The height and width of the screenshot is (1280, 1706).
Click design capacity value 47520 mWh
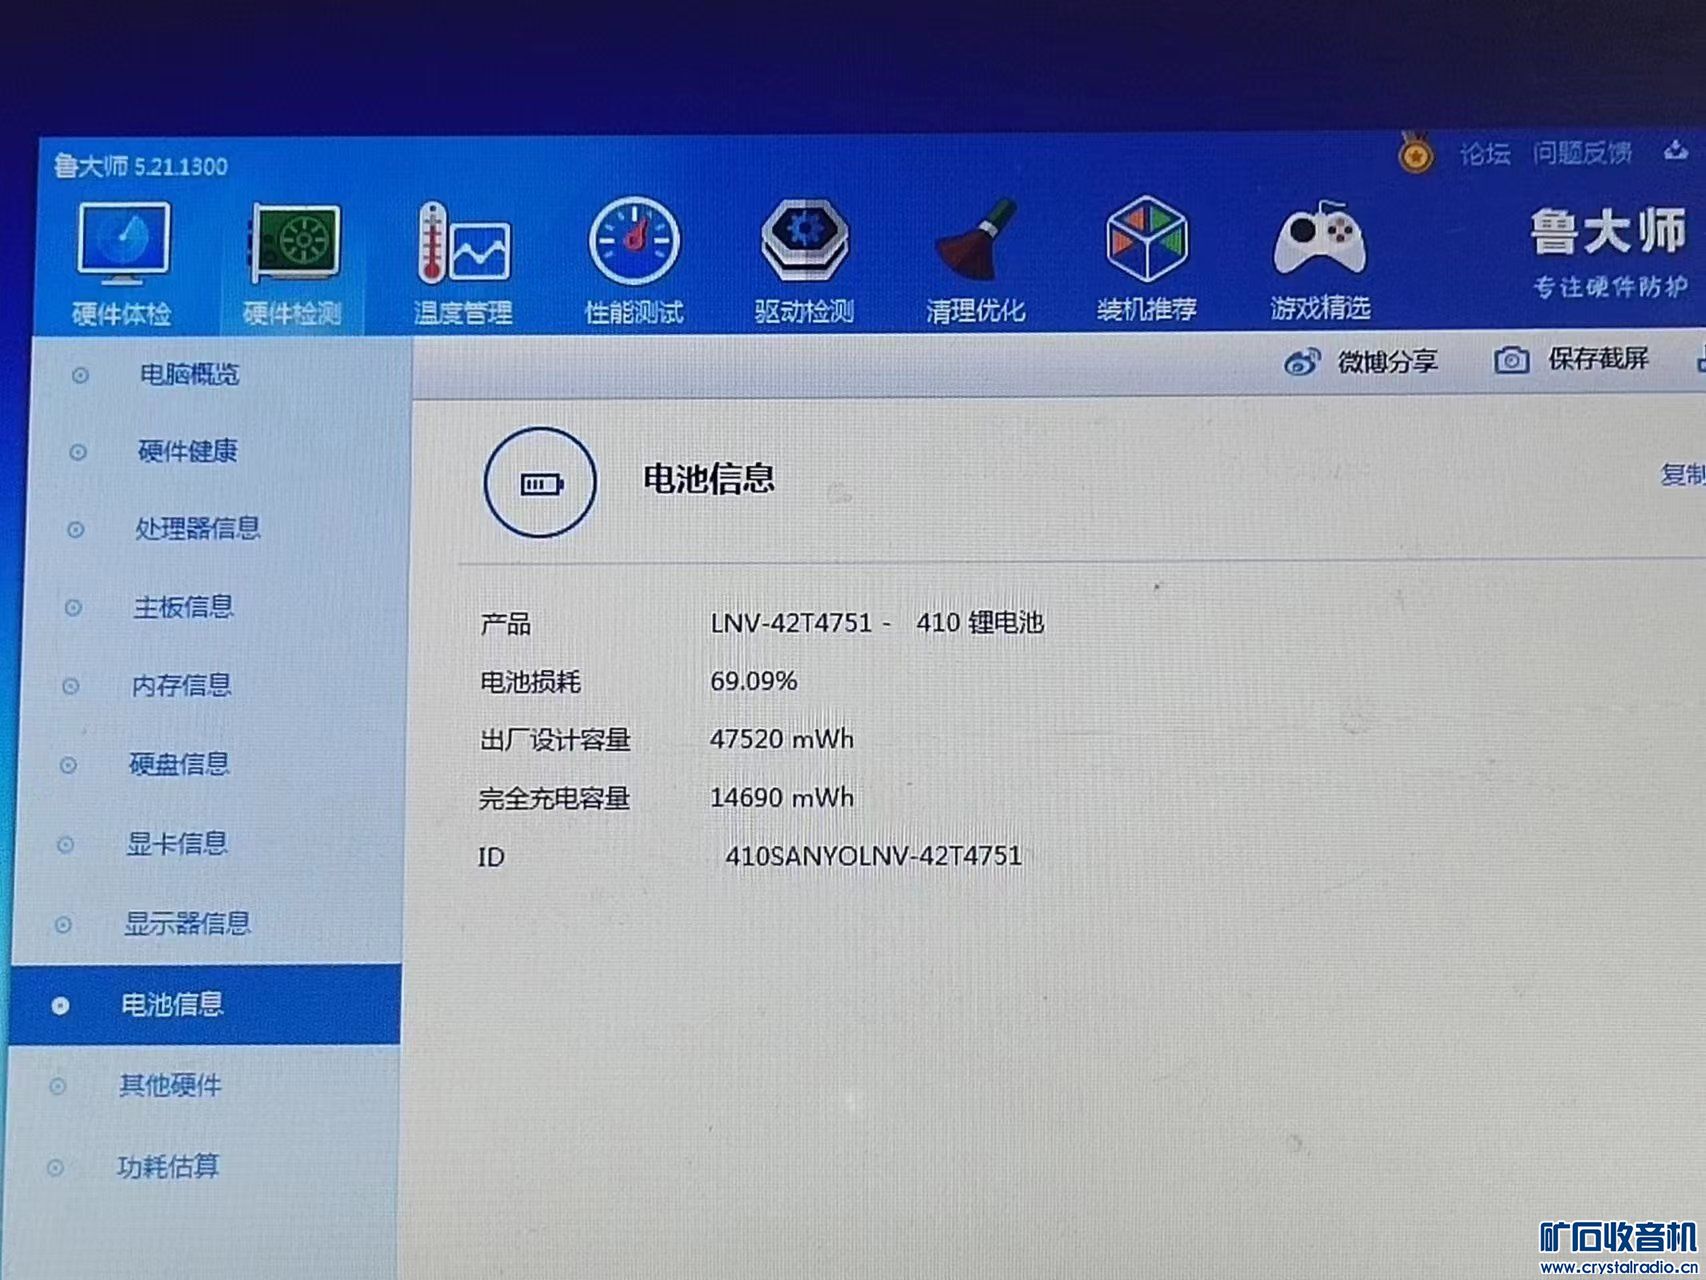pyautogui.click(x=781, y=739)
